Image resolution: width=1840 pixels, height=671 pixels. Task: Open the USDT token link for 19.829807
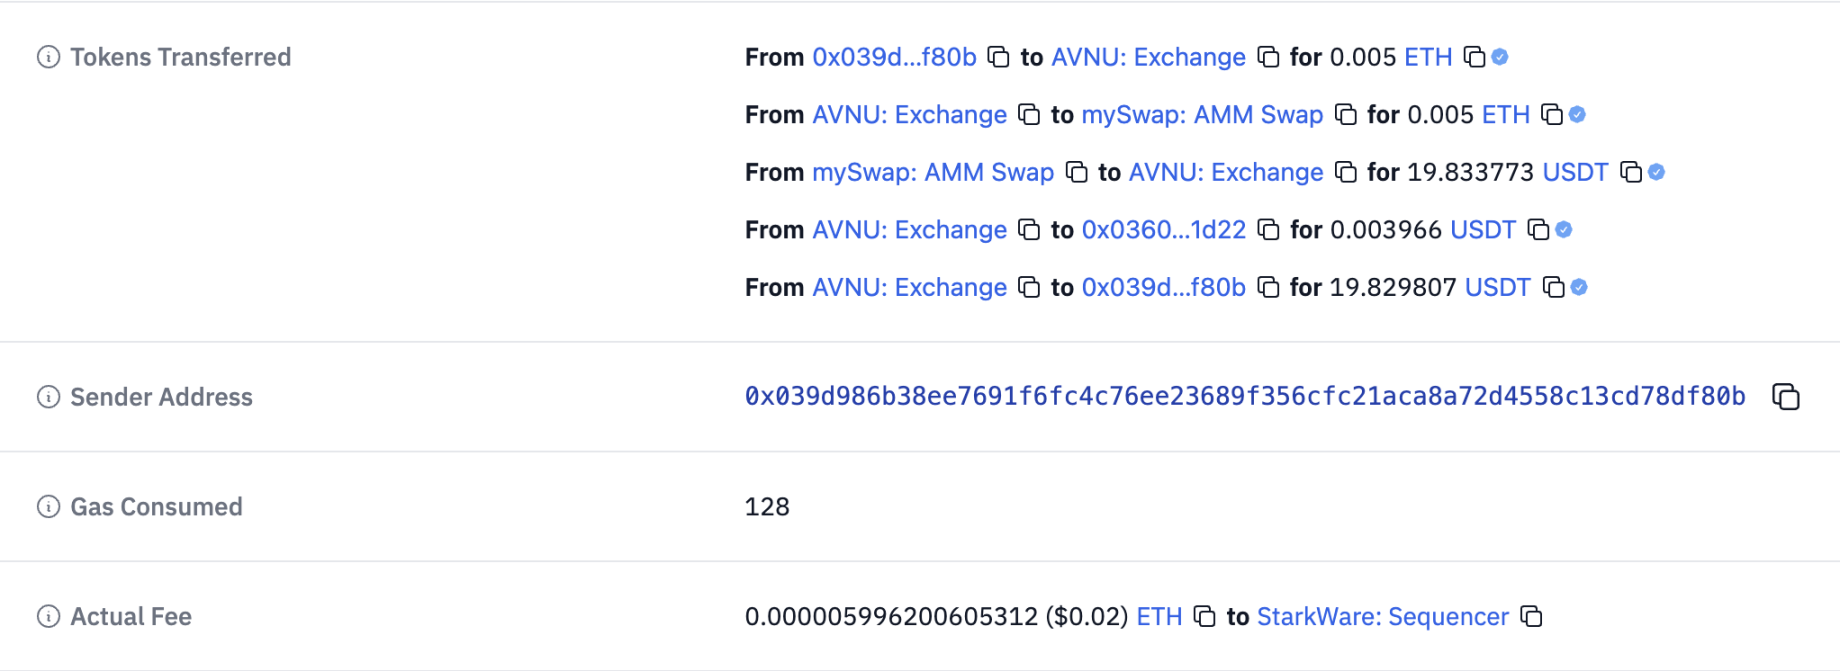(x=1497, y=288)
